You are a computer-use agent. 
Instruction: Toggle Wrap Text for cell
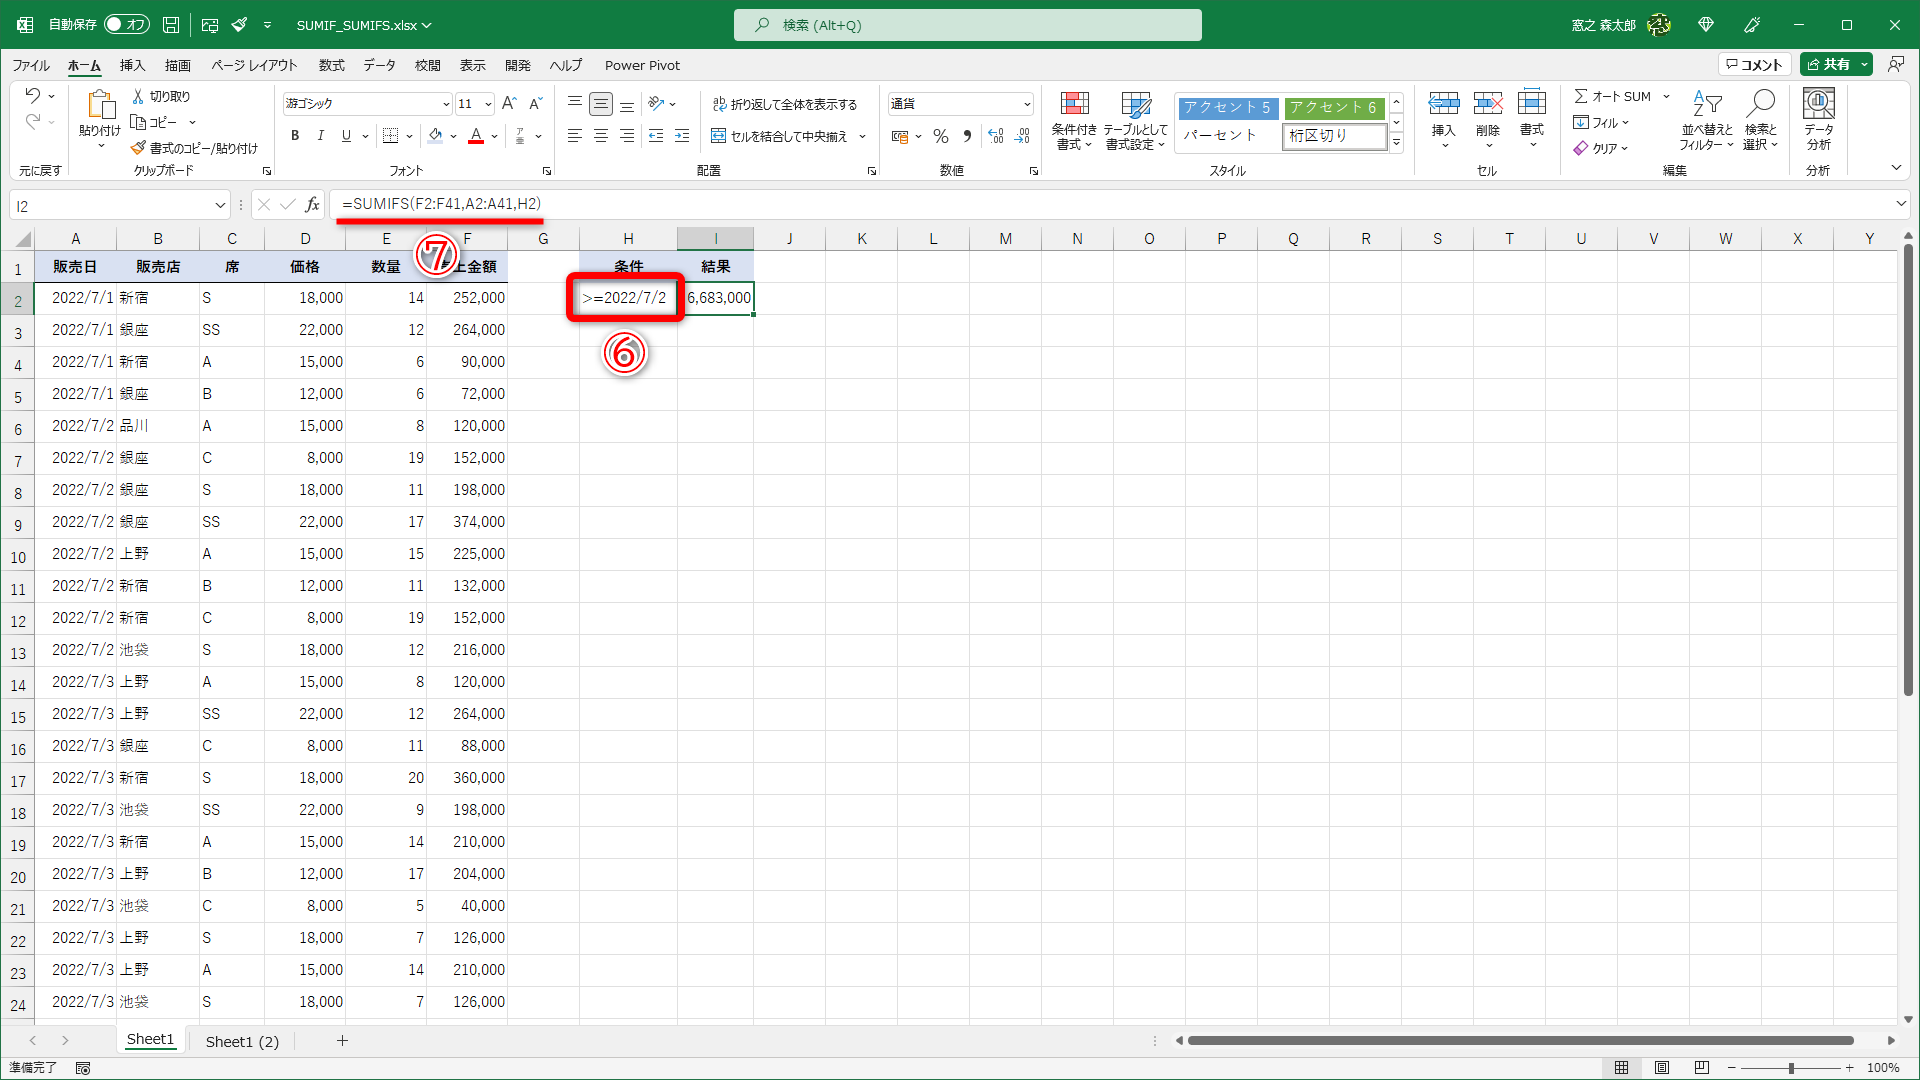[x=785, y=104]
